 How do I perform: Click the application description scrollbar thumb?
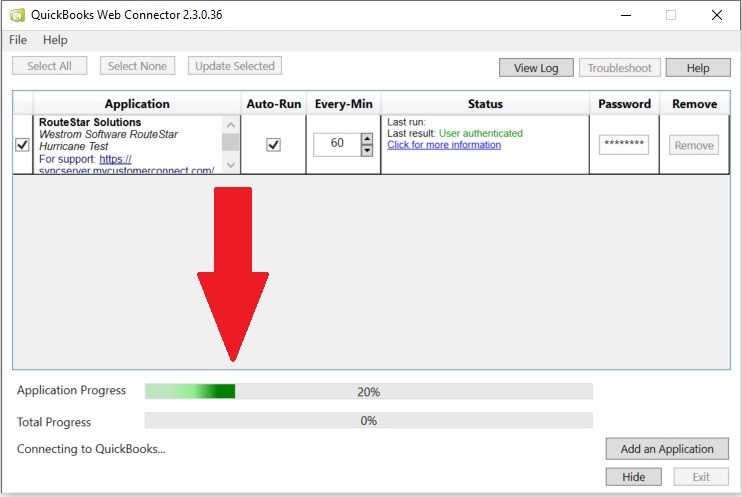click(x=230, y=142)
